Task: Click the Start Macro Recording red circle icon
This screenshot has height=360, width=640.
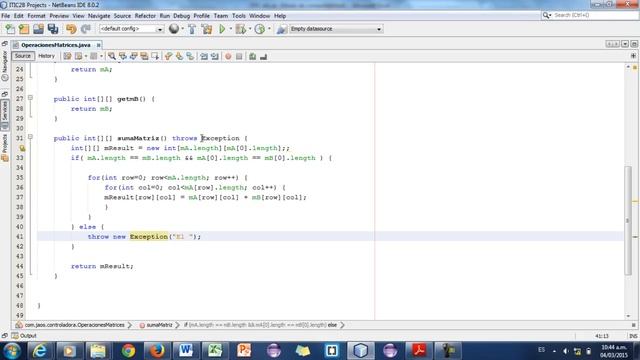Action: 228,56
